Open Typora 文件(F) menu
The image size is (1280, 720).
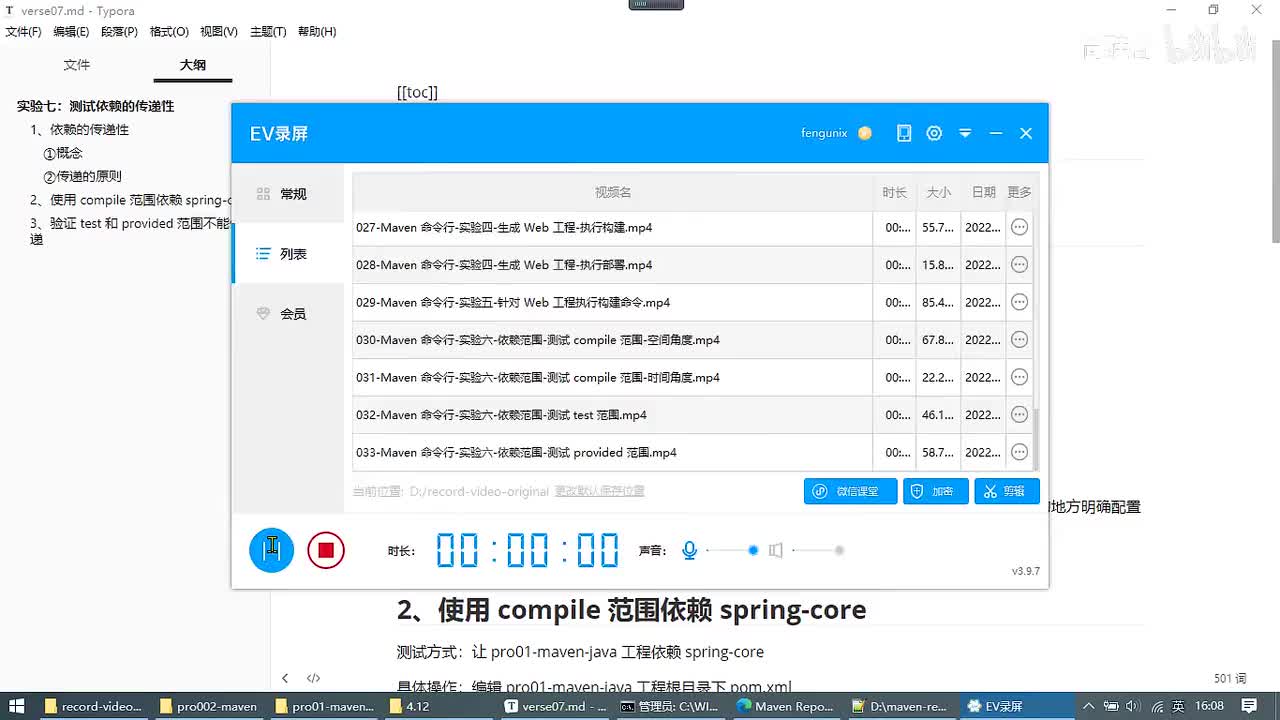pyautogui.click(x=23, y=32)
